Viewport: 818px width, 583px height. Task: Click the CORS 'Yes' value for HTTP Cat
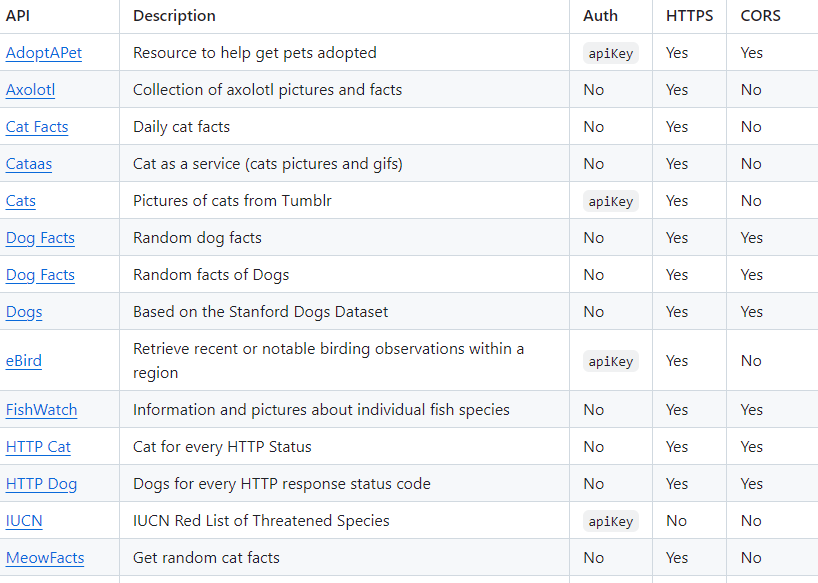[x=751, y=447]
